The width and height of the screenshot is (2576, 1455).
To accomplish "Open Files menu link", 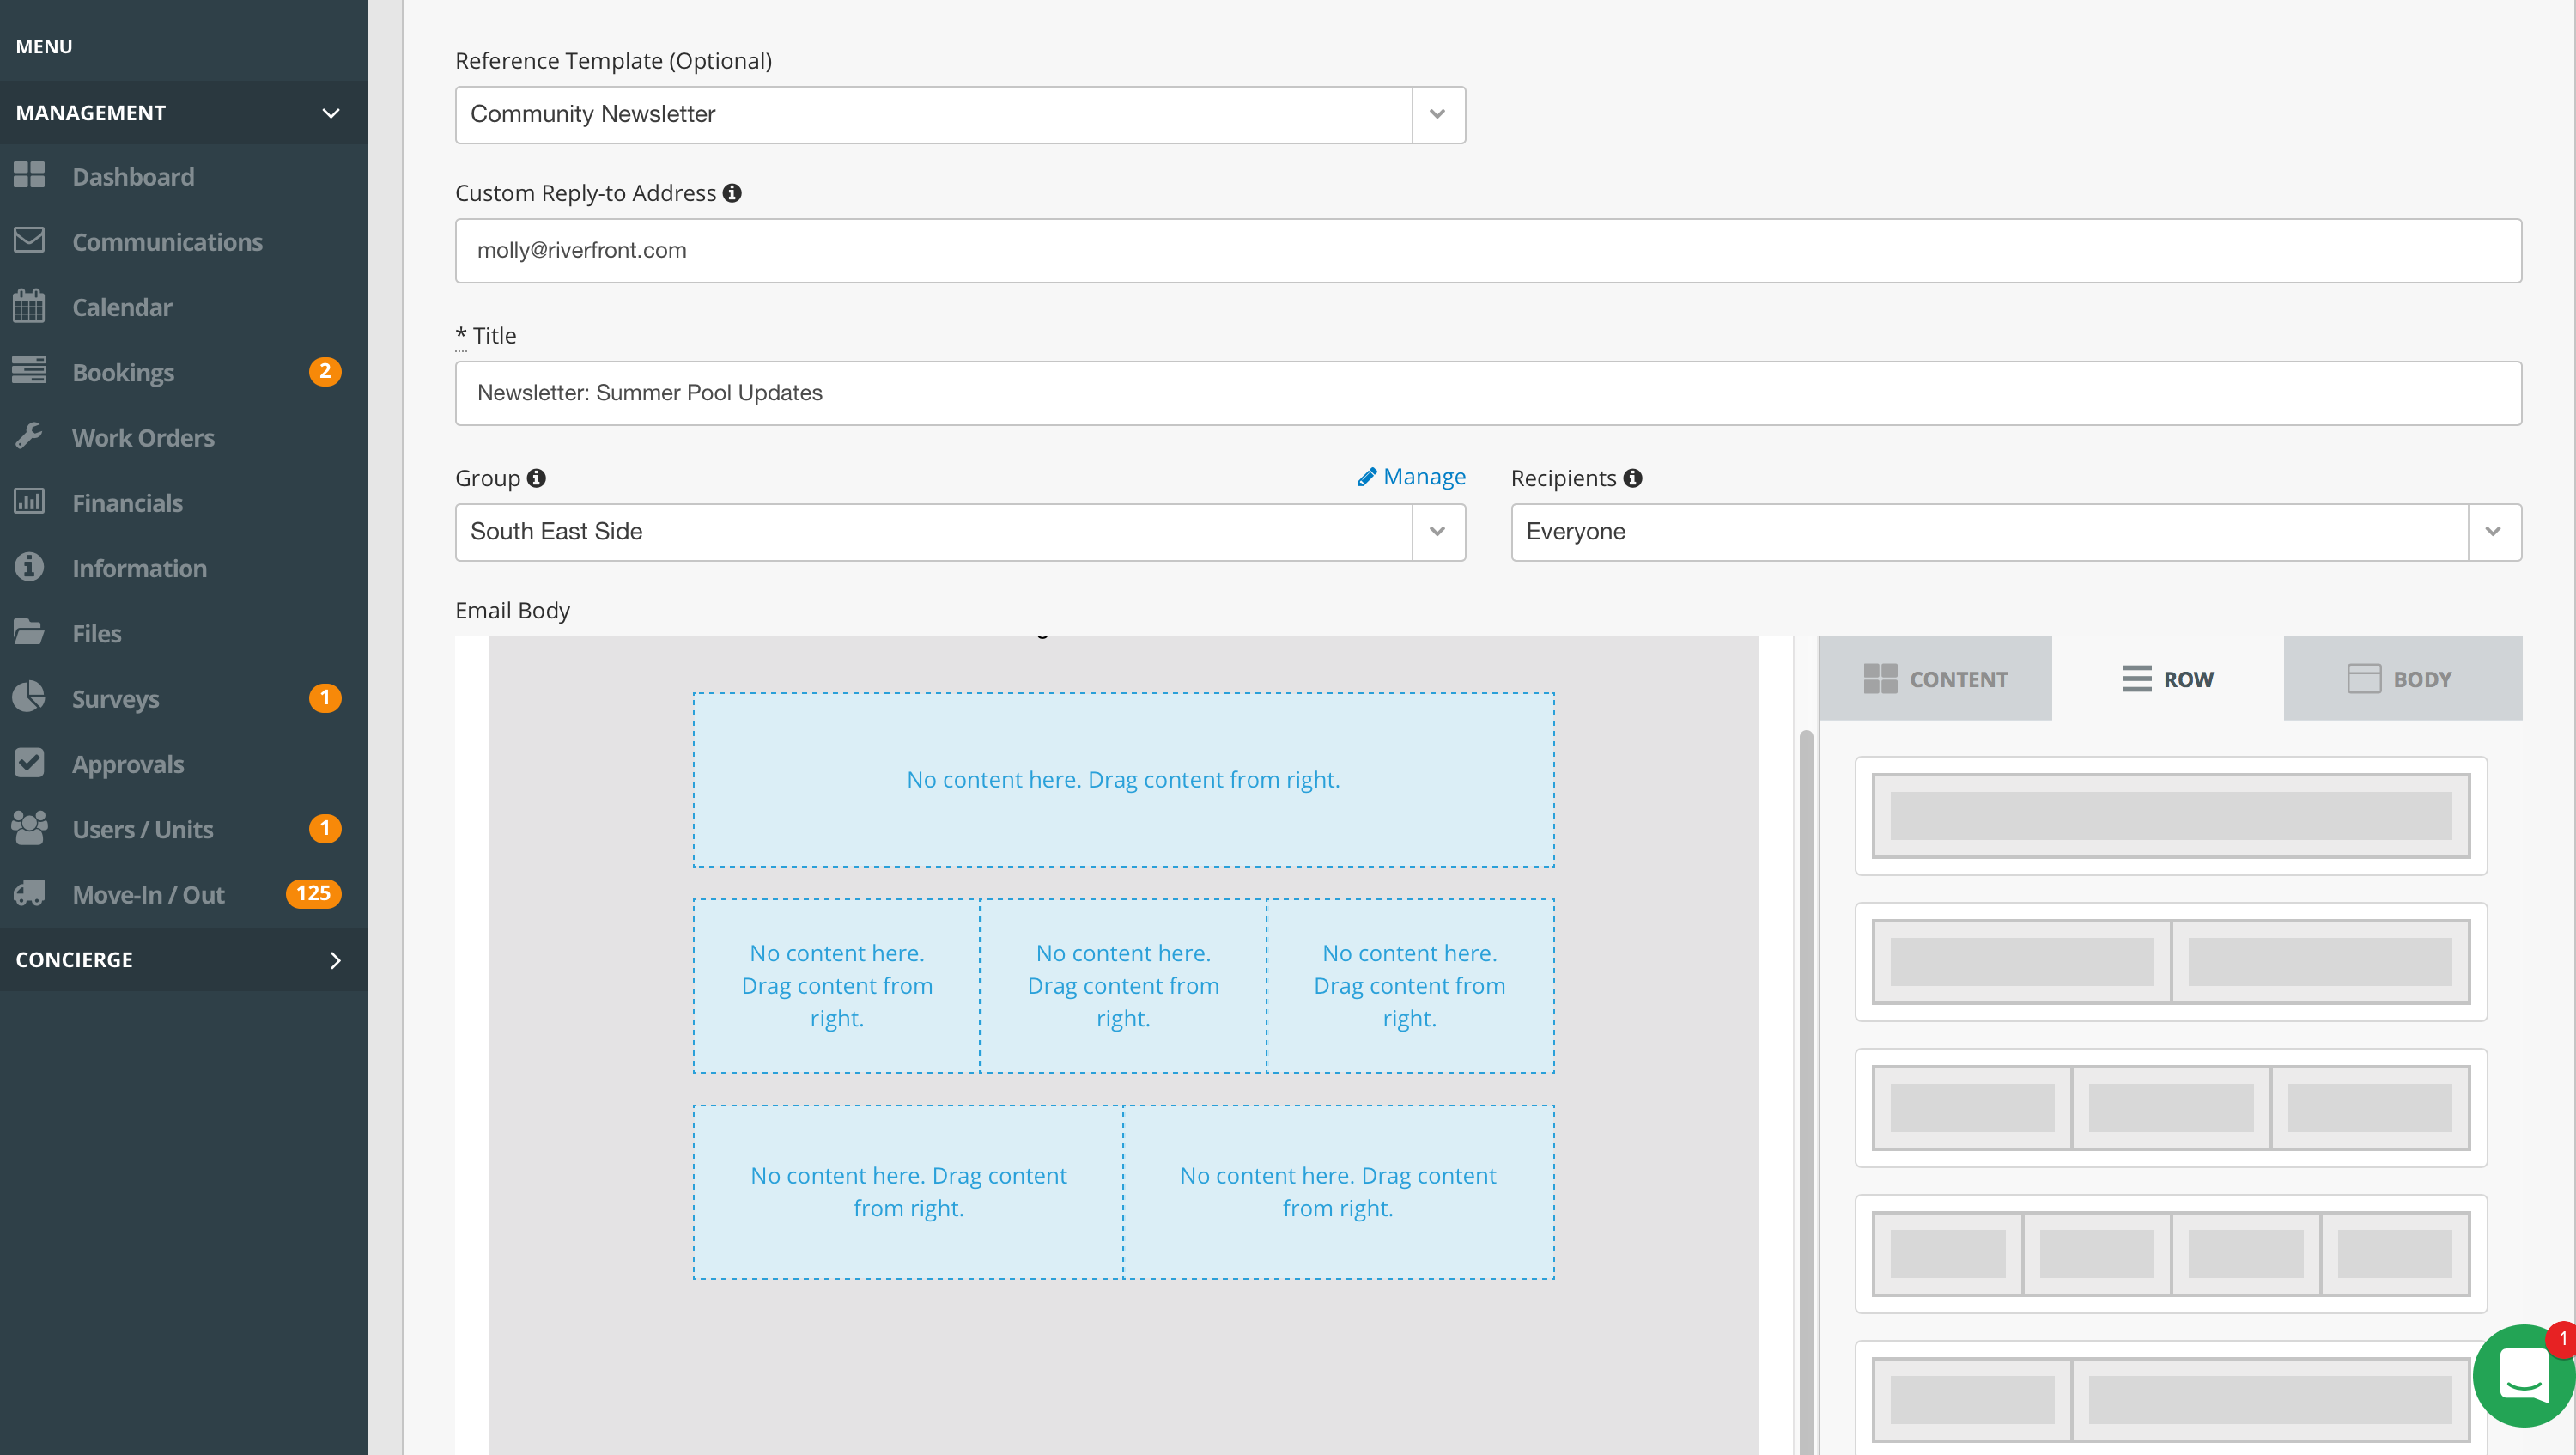I will pos(96,633).
